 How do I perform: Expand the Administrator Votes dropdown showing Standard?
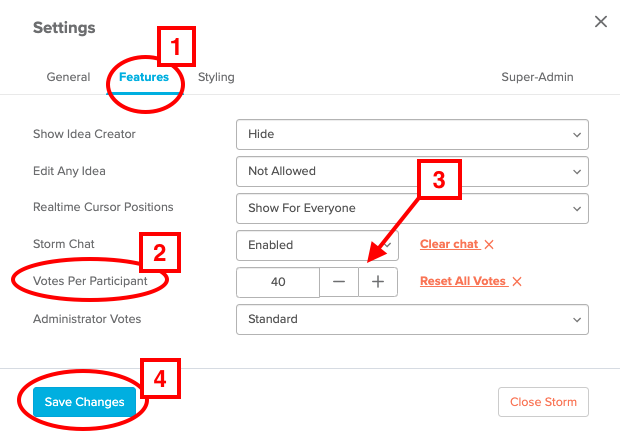pos(412,319)
